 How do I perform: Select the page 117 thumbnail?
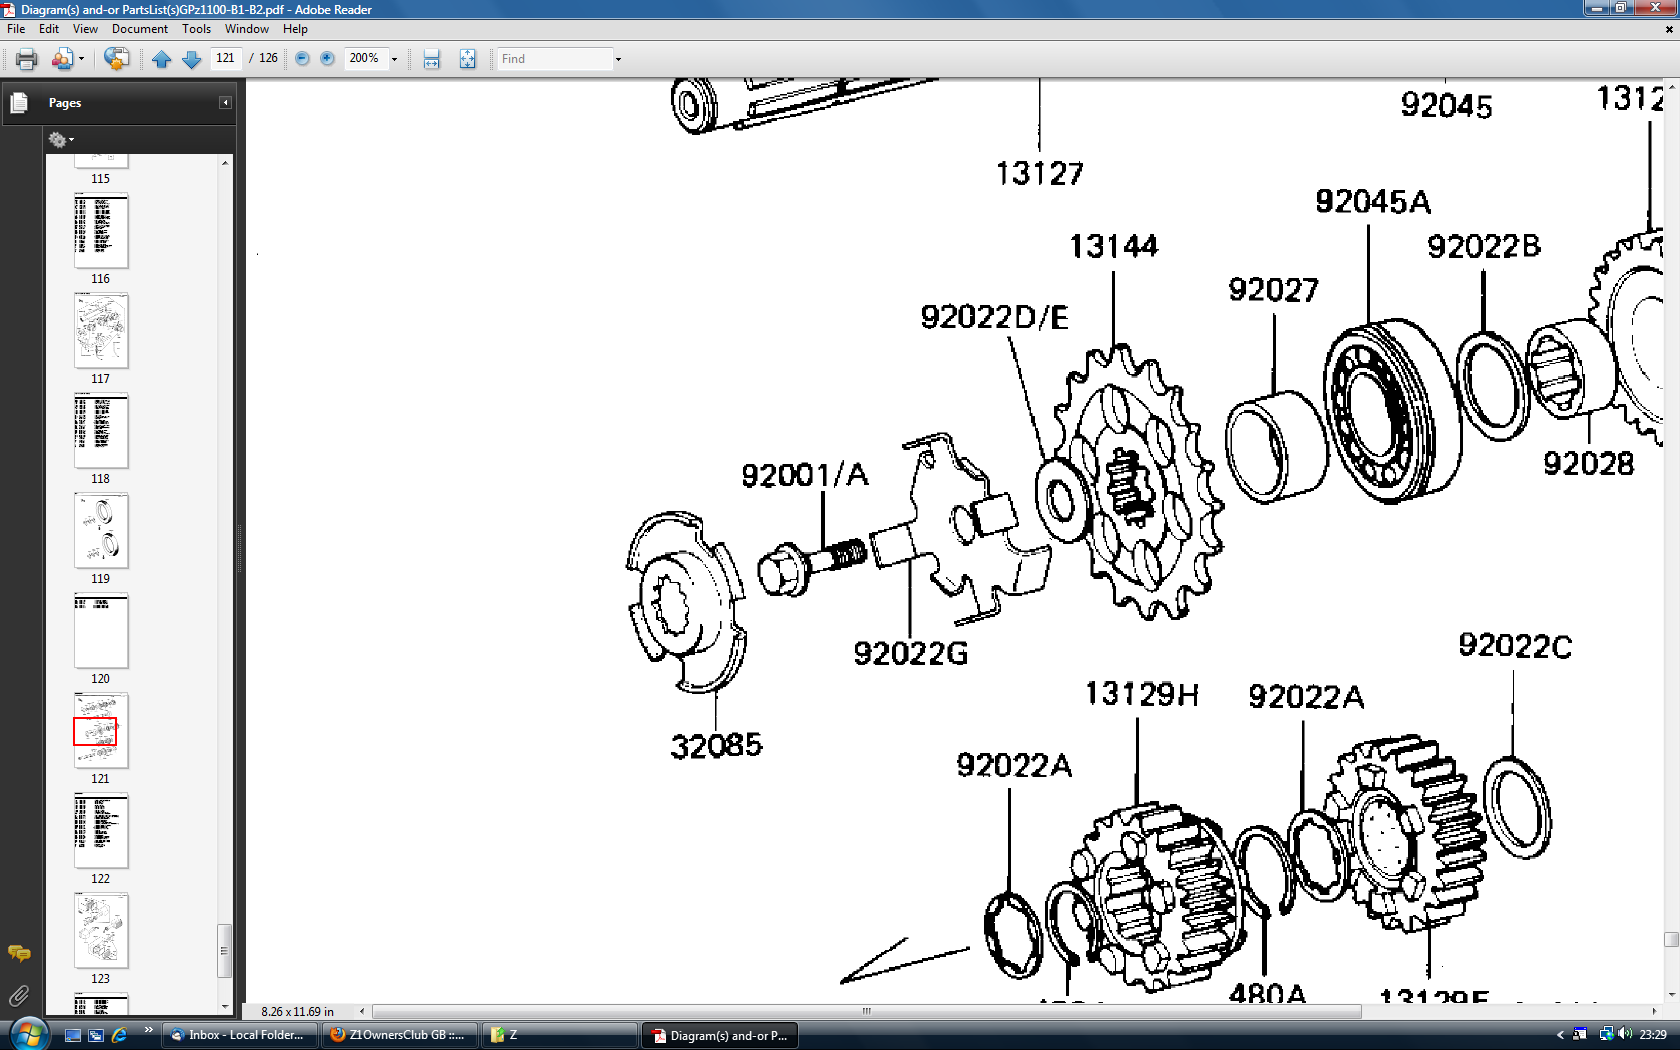[101, 331]
